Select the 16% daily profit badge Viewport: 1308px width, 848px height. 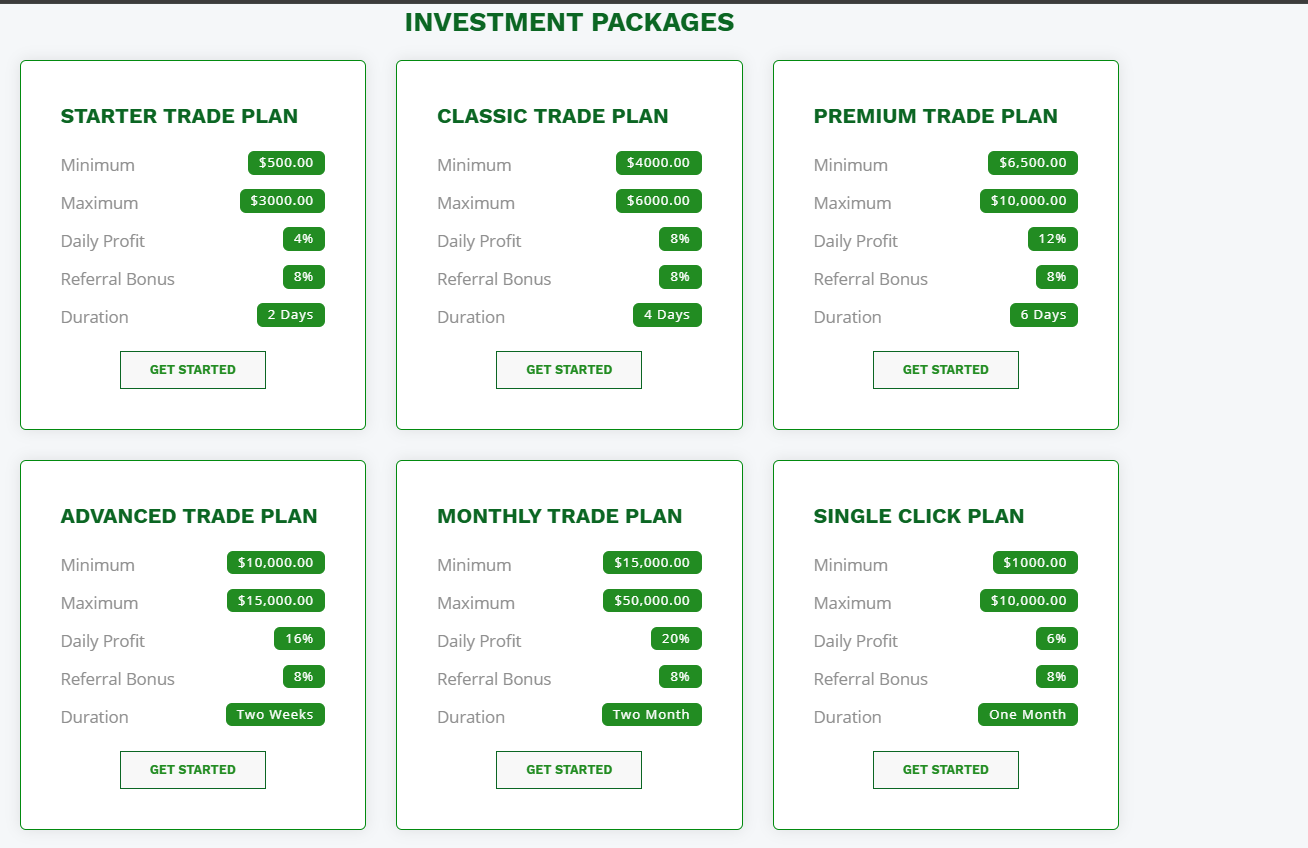coord(299,639)
